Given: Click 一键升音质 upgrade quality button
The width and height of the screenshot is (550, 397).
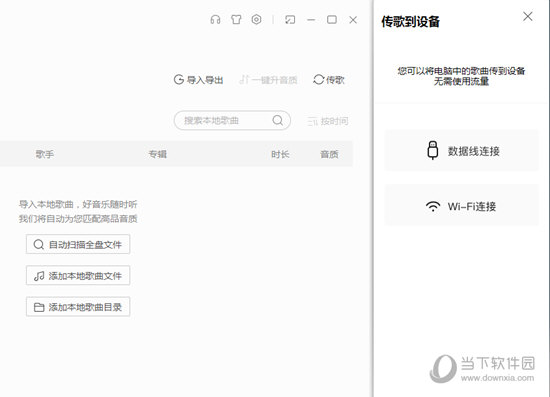Looking at the screenshot, I should click(268, 80).
